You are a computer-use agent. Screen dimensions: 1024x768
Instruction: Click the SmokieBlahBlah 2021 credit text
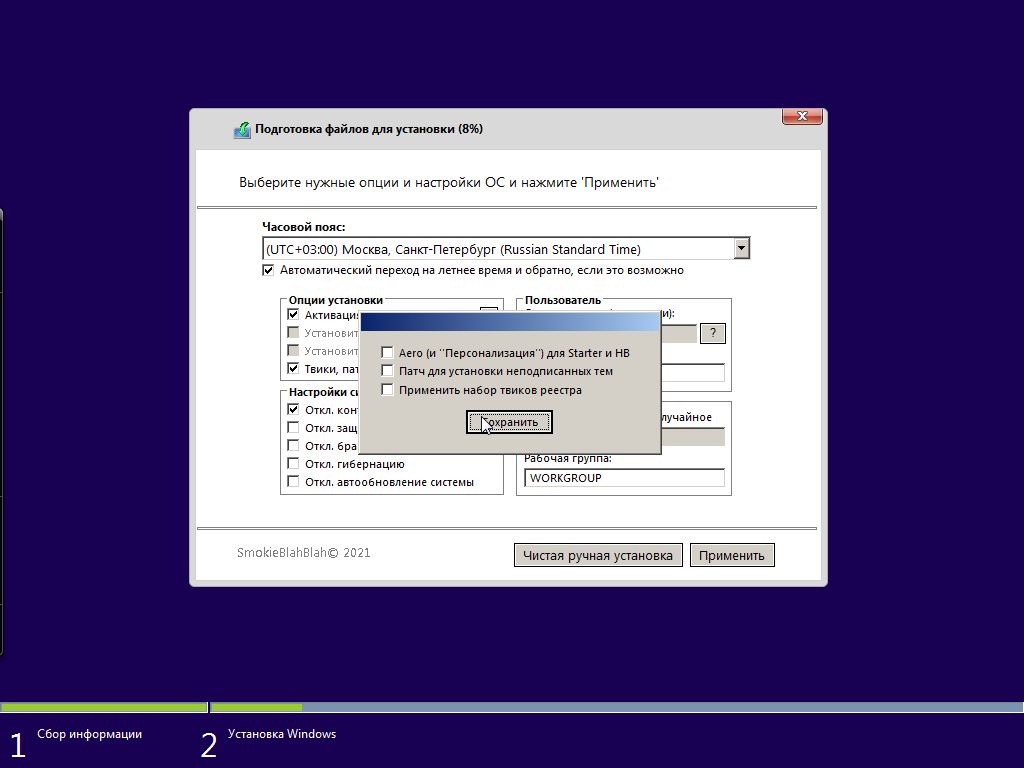(x=304, y=552)
